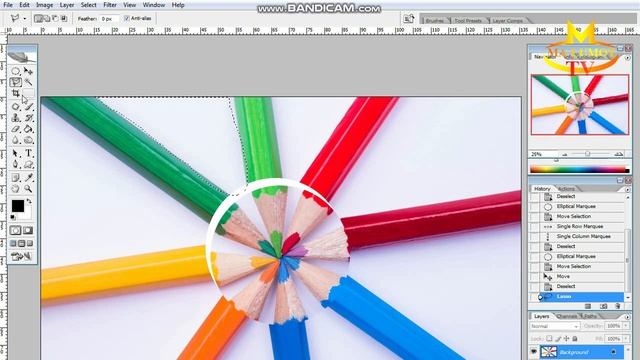The width and height of the screenshot is (640, 360).
Task: Open the Normal blend mode dropdown
Action: tap(554, 326)
